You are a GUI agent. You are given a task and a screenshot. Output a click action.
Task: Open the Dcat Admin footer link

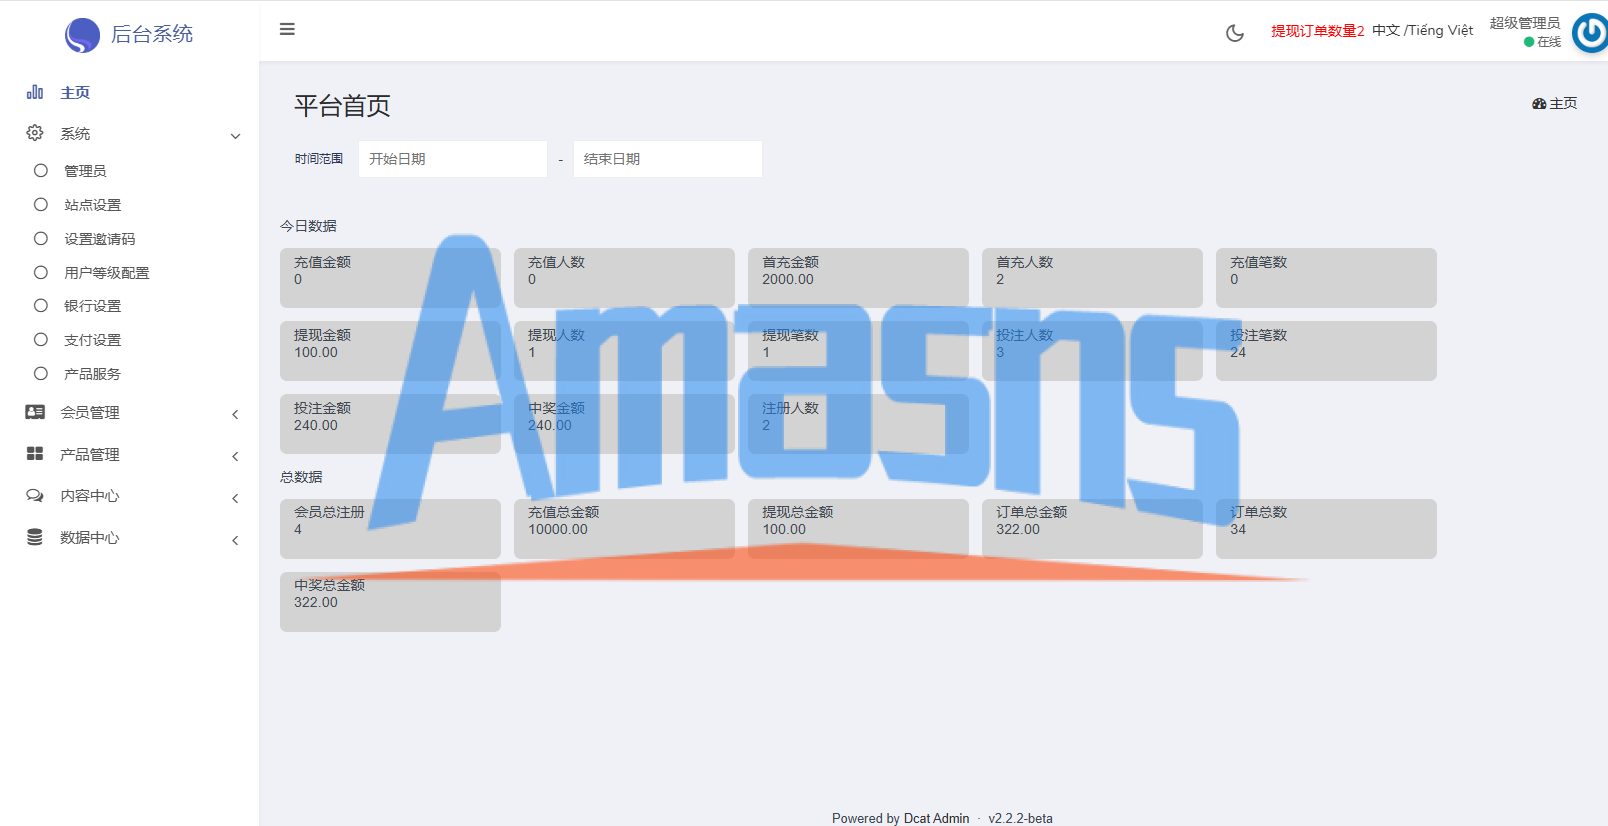(936, 818)
